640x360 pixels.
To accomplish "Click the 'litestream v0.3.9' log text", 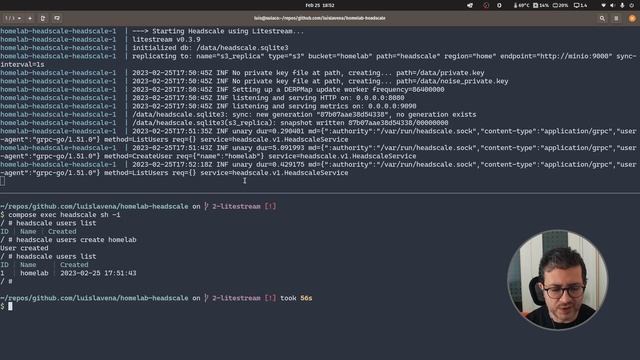I will (x=166, y=40).
